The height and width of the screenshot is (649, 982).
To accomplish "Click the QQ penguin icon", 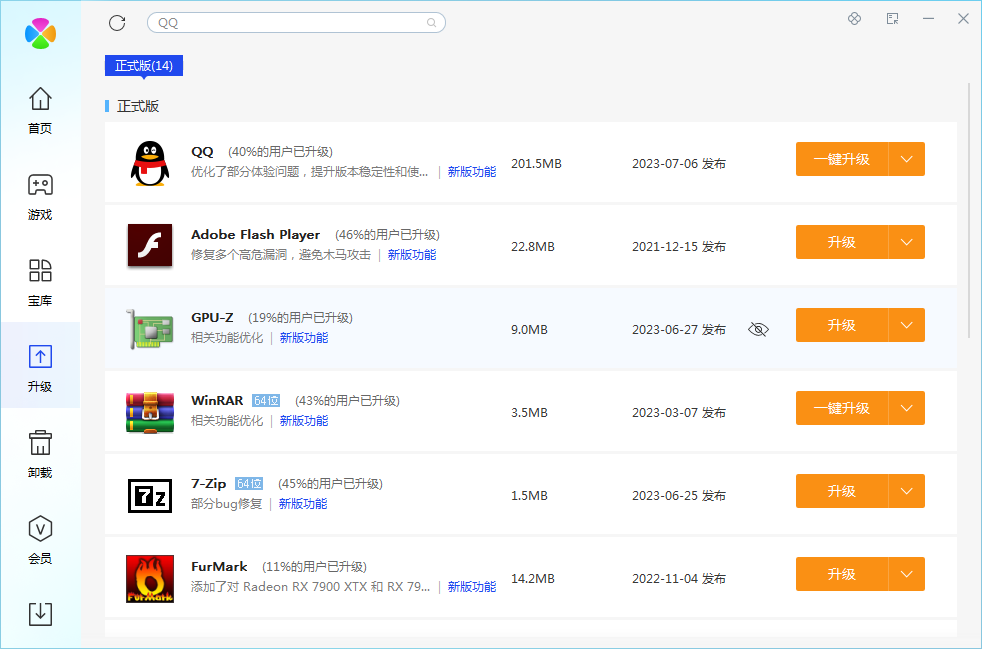I will click(150, 163).
